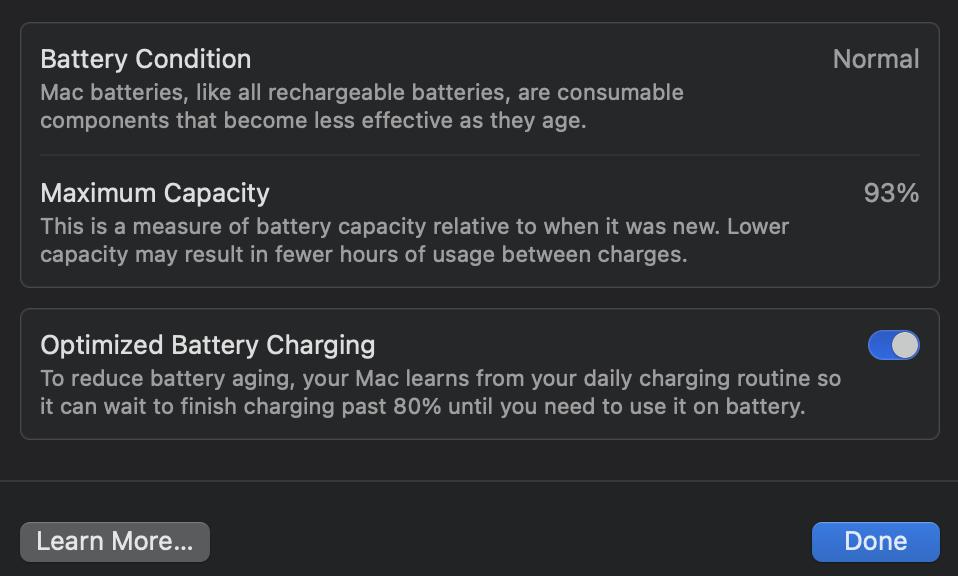The height and width of the screenshot is (576, 958).
Task: Click the line starting 'capacity may result in'
Action: (364, 255)
